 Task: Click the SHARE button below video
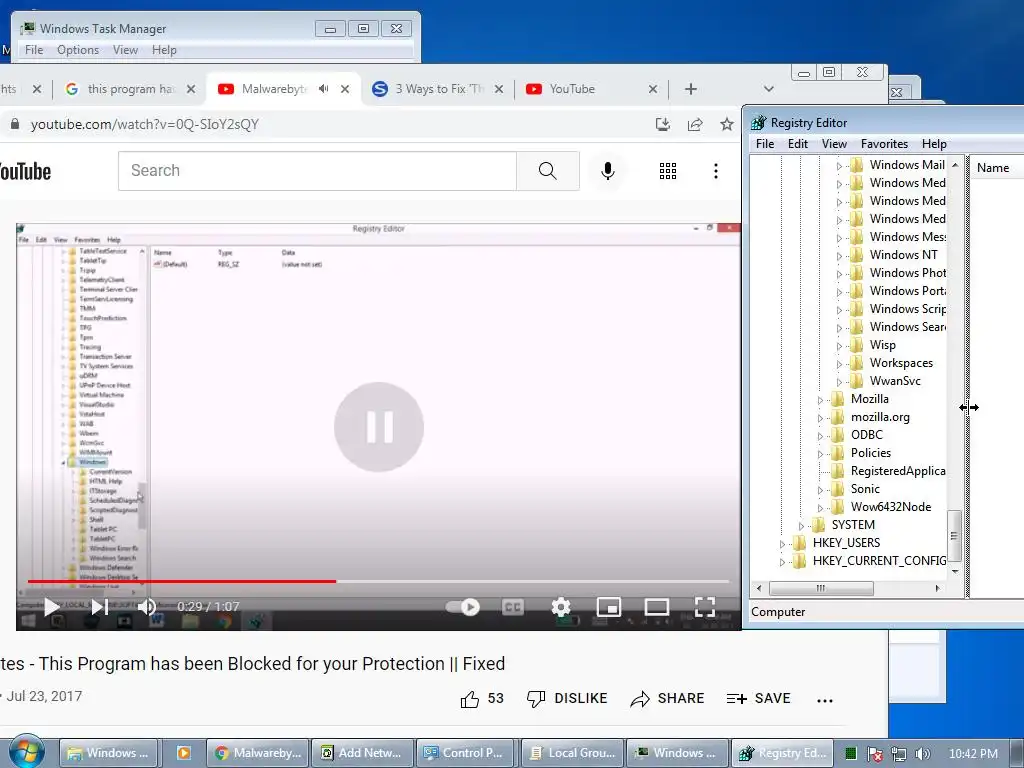coord(667,699)
